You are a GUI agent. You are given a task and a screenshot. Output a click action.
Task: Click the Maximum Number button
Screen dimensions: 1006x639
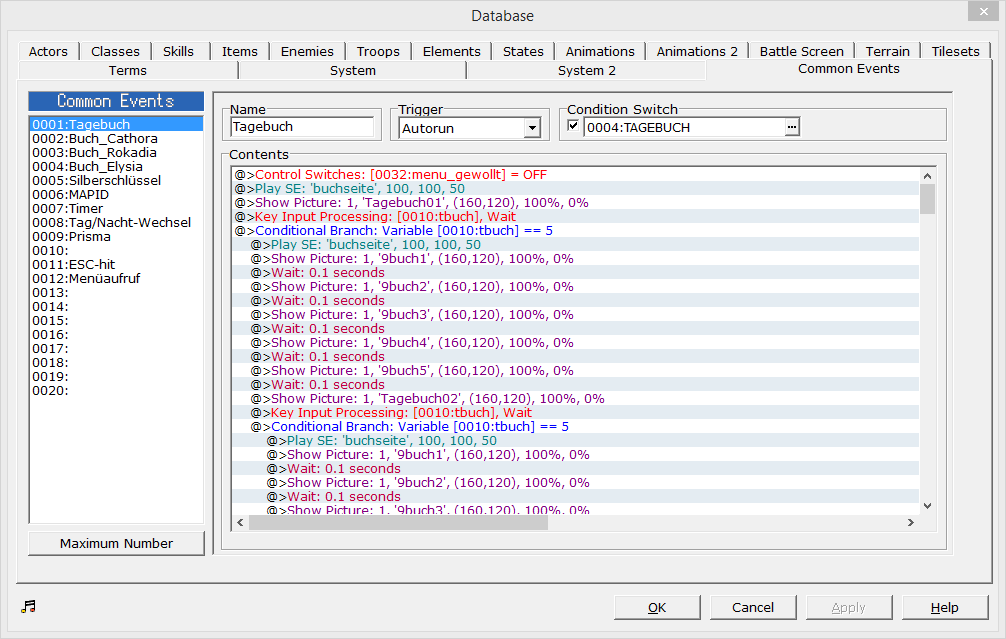pos(116,543)
